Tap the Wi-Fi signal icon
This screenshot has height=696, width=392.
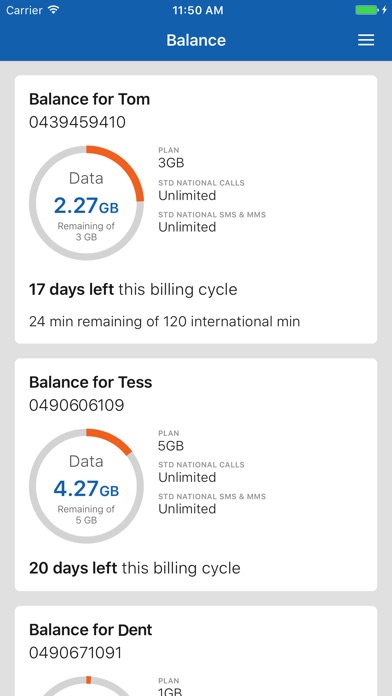point(54,10)
